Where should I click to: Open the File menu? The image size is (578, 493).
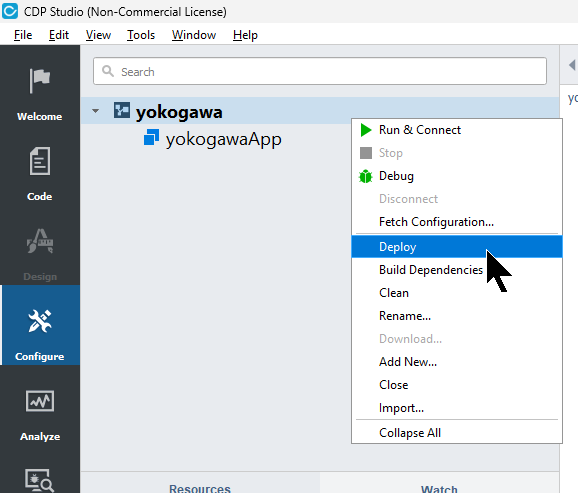23,35
